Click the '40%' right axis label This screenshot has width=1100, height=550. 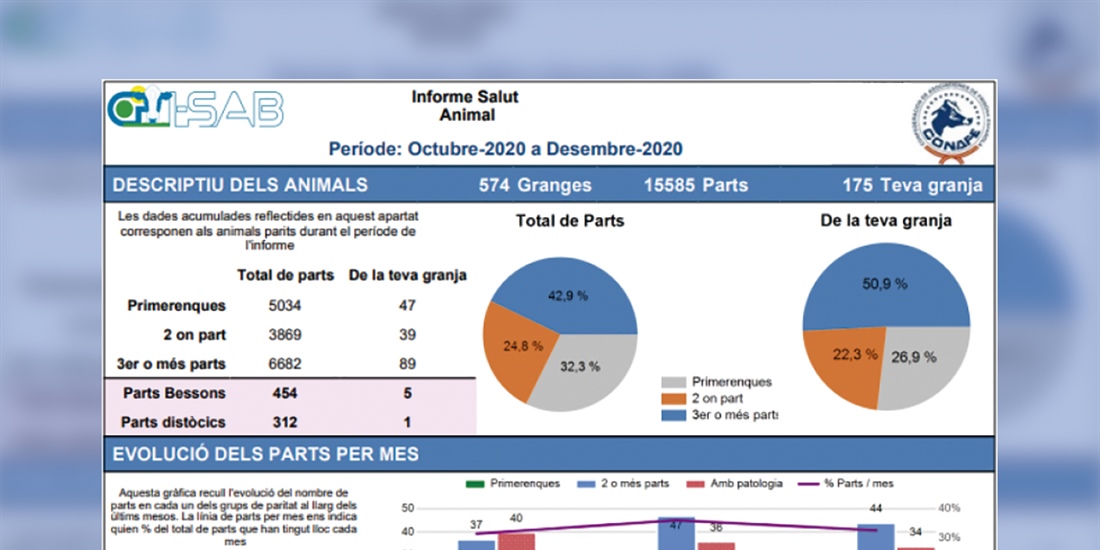coord(948,508)
